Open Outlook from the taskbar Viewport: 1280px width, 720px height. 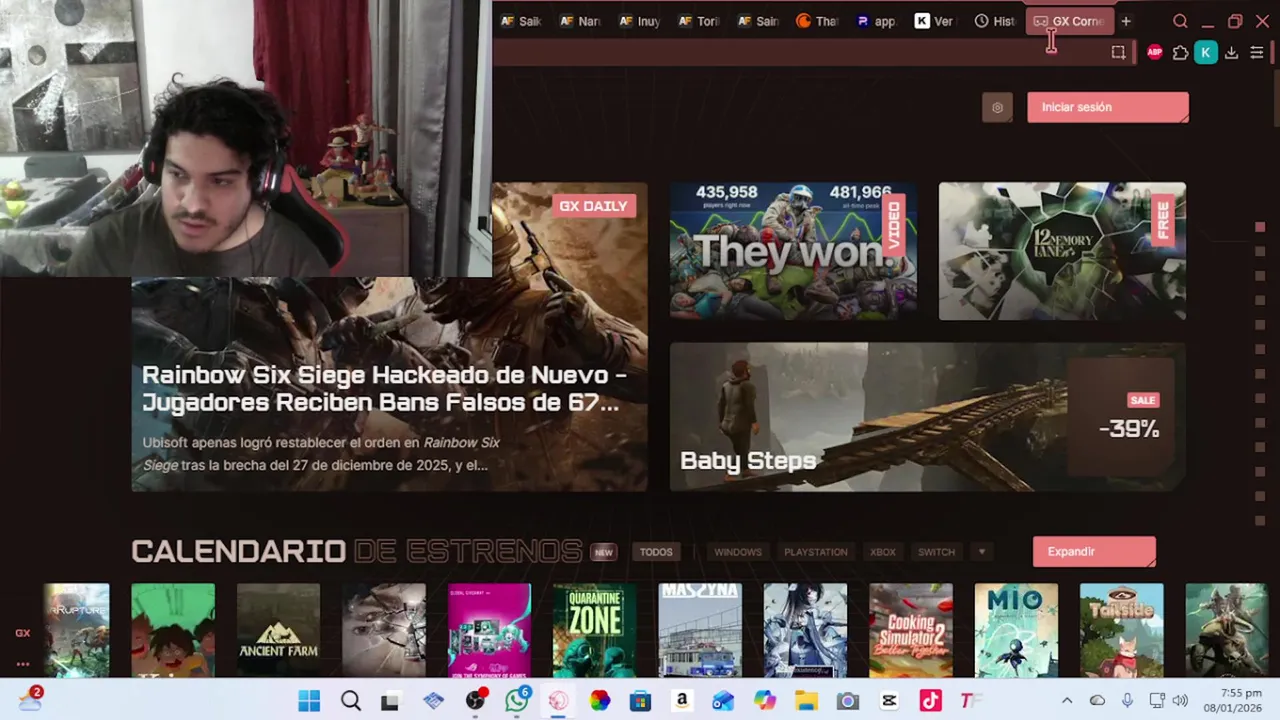point(723,701)
